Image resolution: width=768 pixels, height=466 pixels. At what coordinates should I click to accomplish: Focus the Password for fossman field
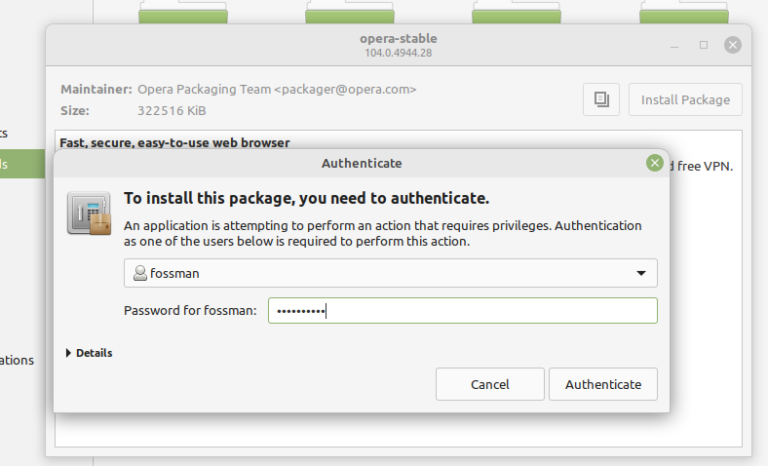point(462,311)
